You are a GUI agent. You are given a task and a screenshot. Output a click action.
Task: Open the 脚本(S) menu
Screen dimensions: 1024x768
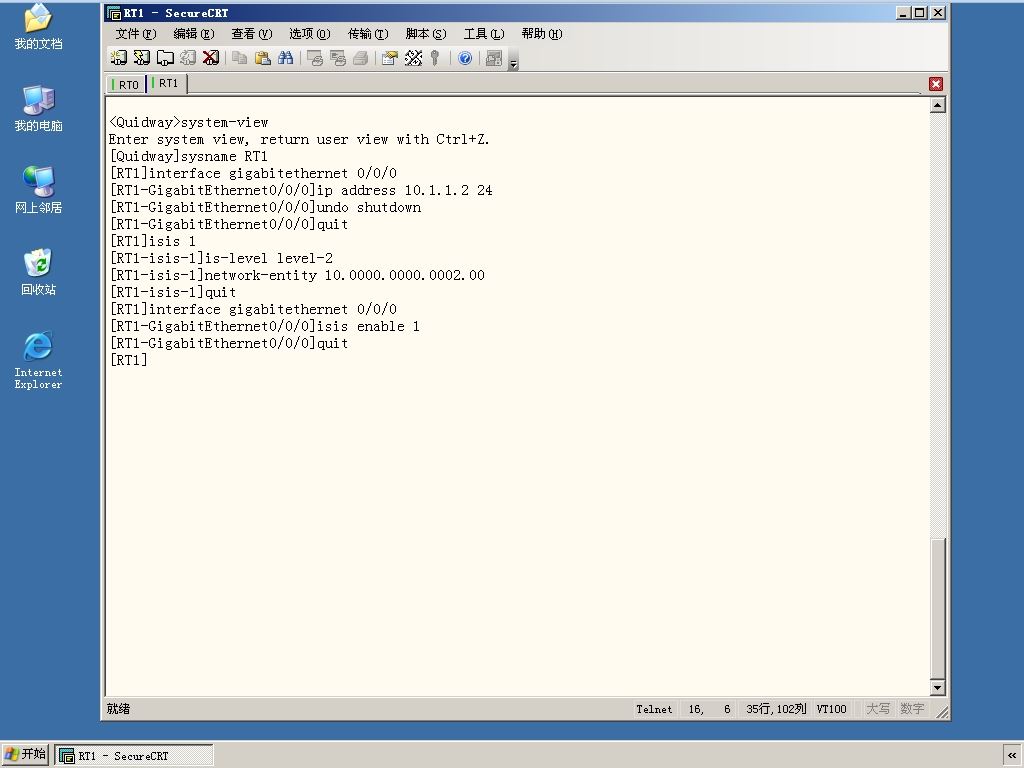(426, 34)
